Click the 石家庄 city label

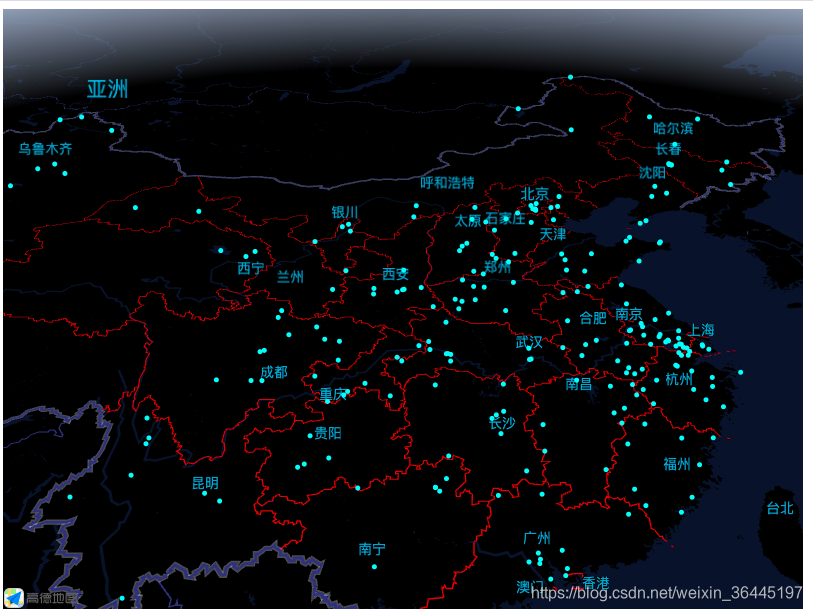click(505, 218)
